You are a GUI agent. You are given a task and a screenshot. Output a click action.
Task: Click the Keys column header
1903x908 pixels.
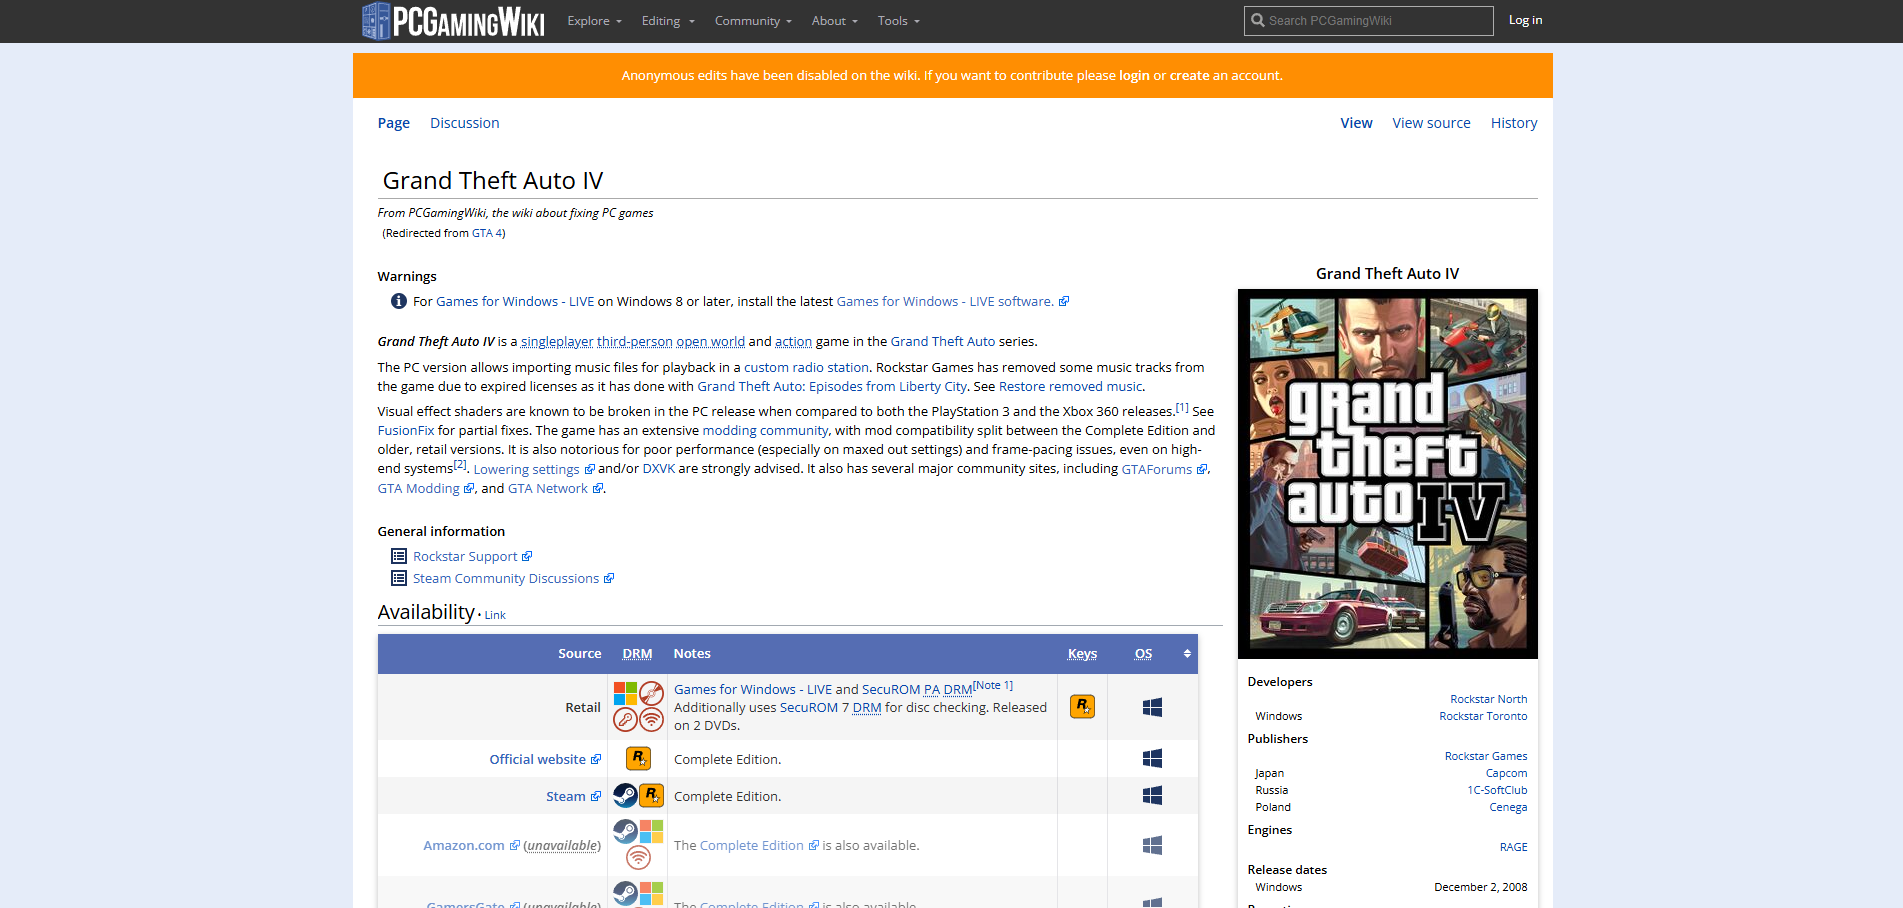click(x=1082, y=654)
